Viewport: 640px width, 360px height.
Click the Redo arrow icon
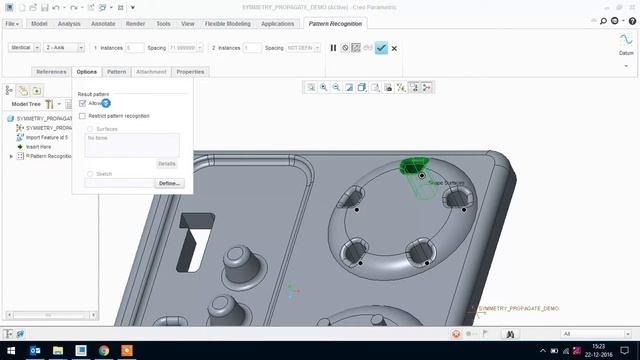(73, 7)
